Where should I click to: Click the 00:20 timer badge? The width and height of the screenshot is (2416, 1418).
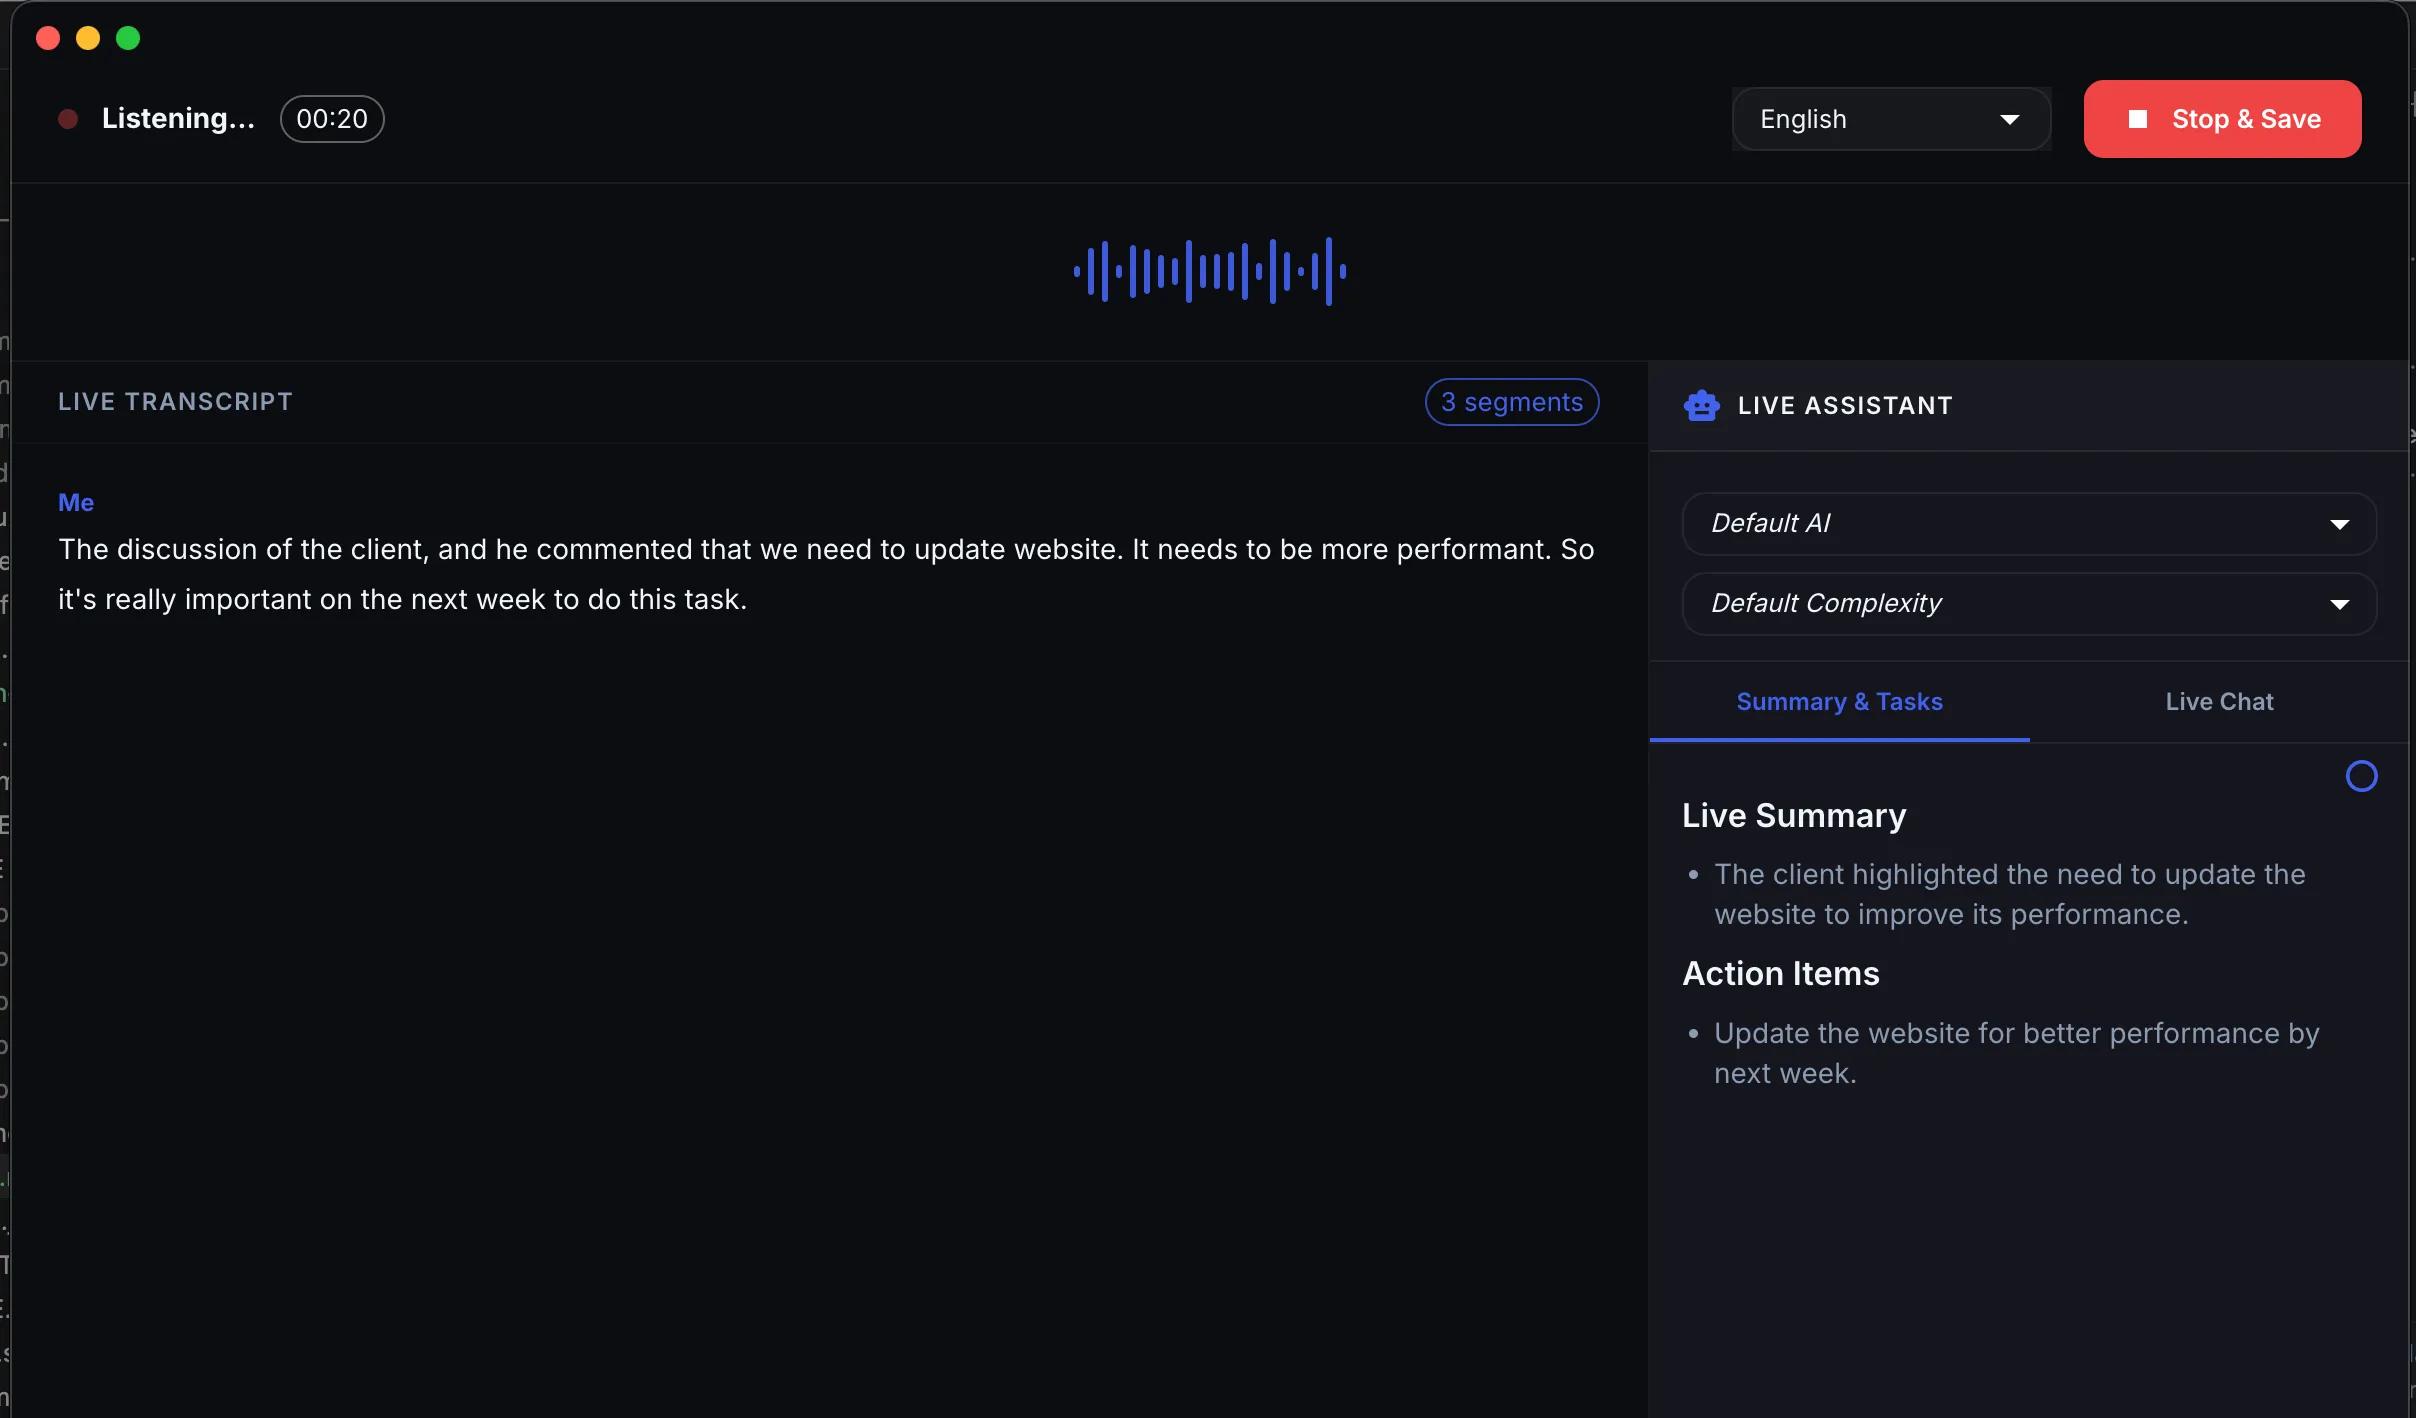click(332, 119)
